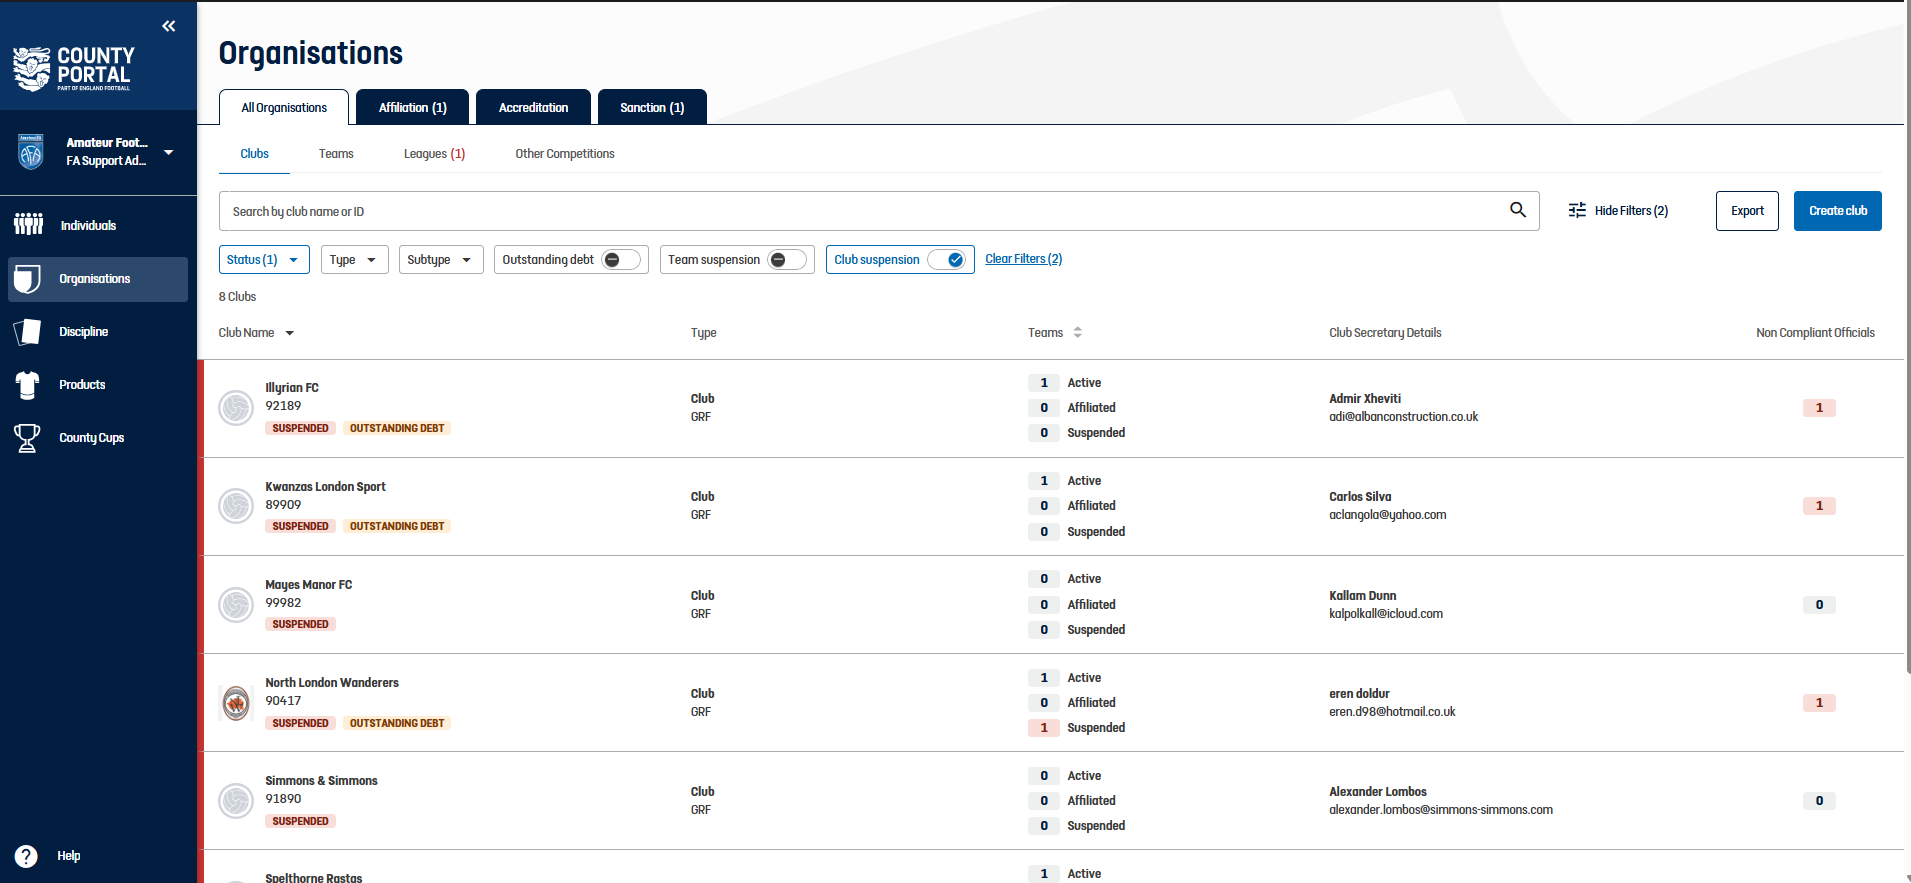Toggle the Team suspension filter switch

pos(787,260)
